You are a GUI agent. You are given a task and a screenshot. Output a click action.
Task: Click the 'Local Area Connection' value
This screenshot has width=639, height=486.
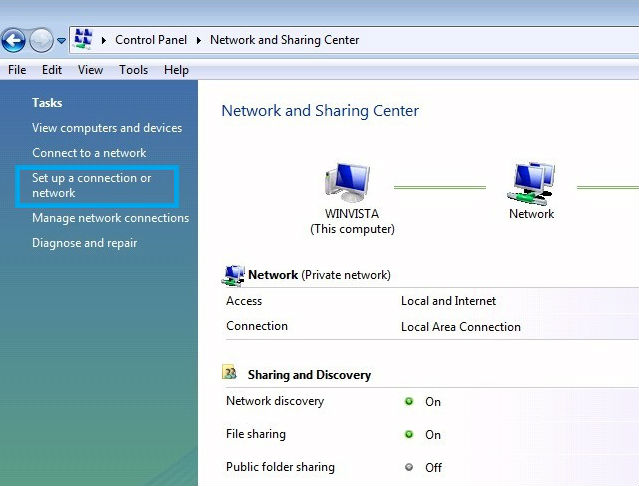point(461,327)
